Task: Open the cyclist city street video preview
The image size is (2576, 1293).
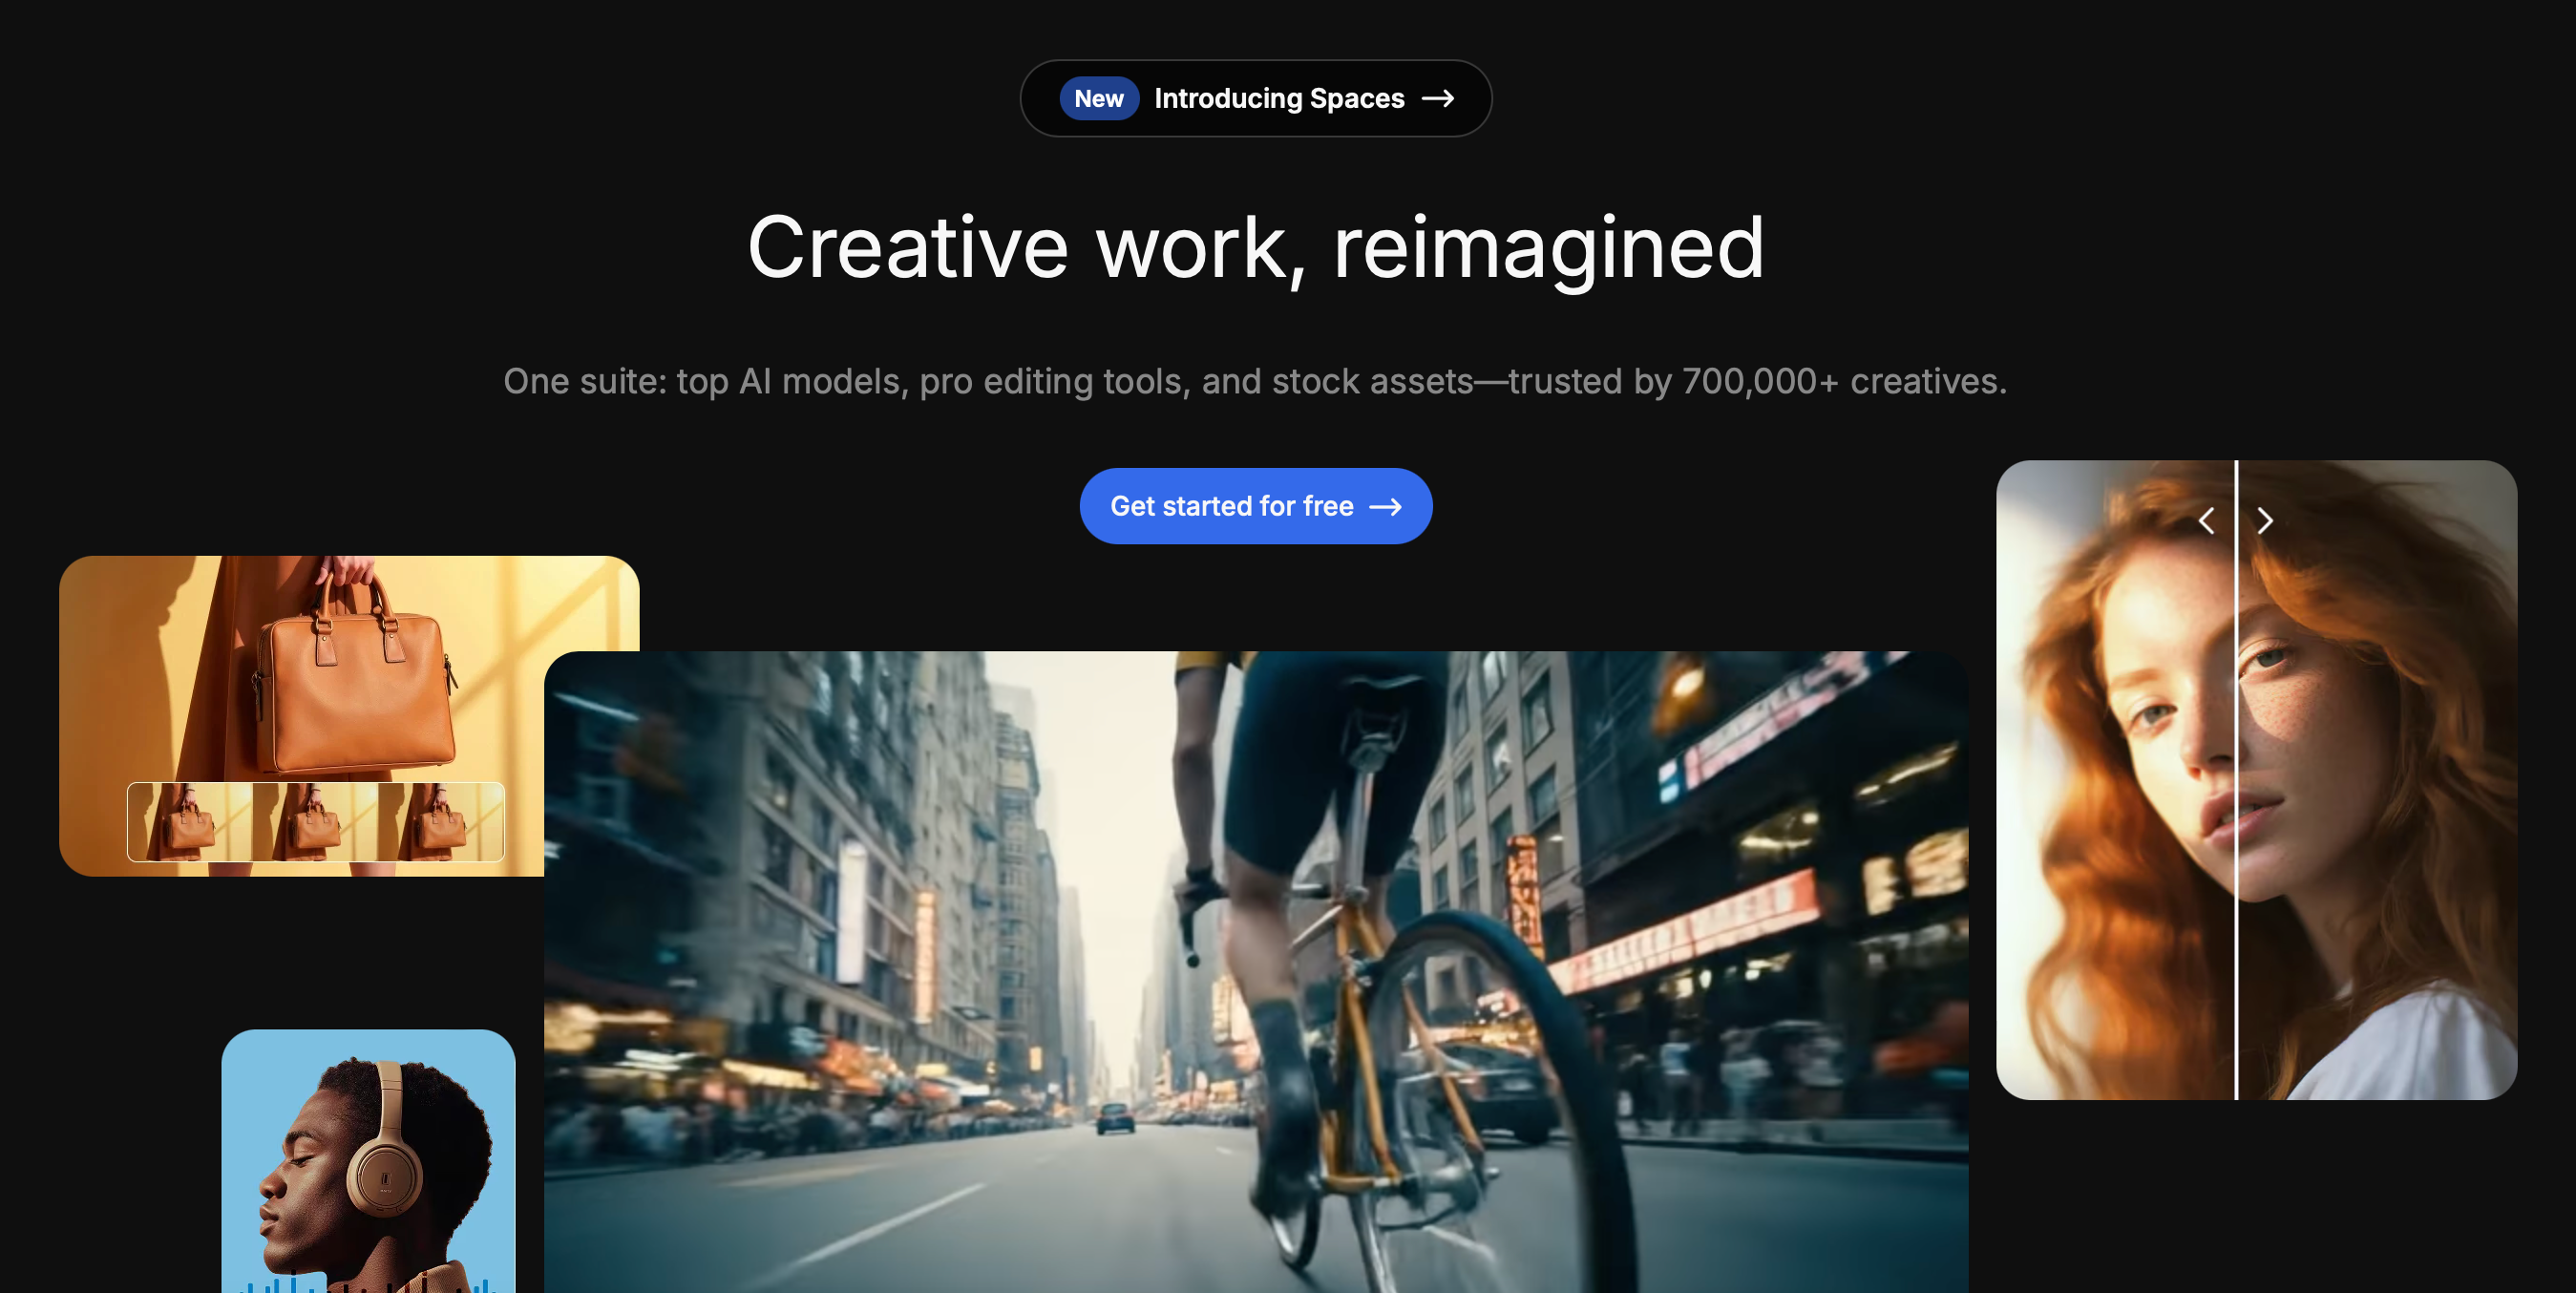Action: 1255,972
